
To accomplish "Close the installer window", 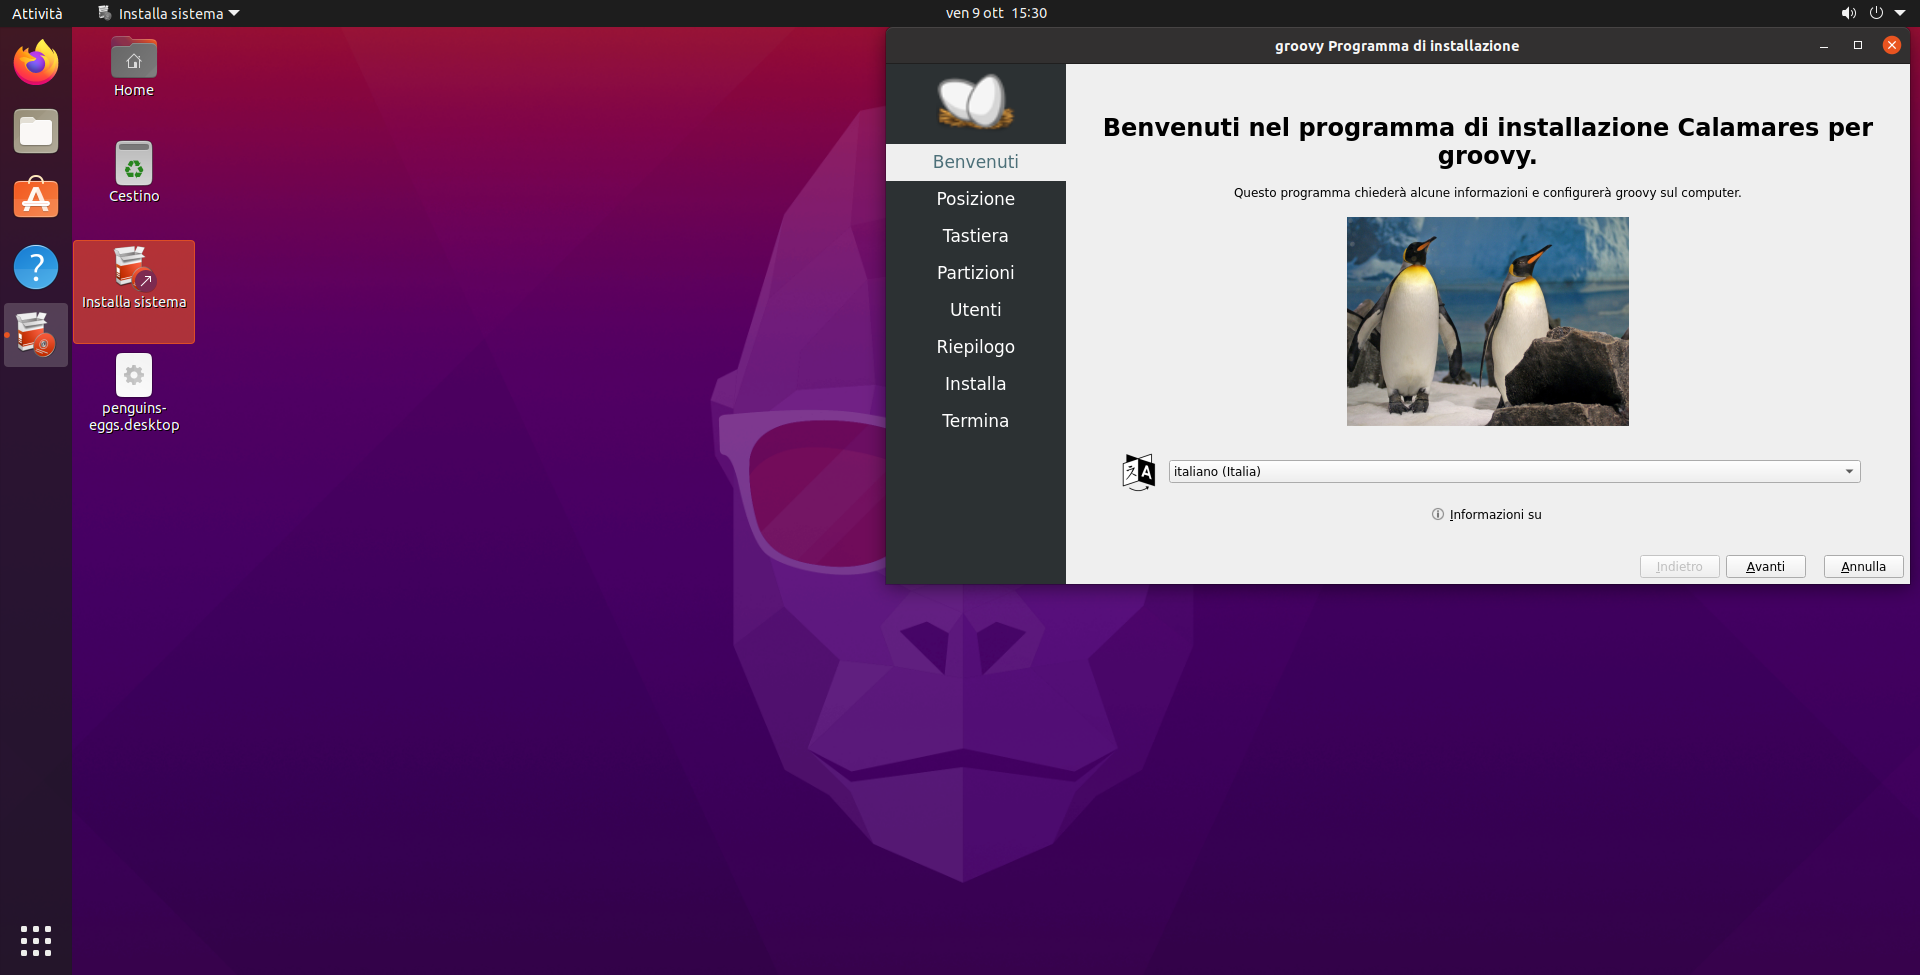I will 1891,45.
